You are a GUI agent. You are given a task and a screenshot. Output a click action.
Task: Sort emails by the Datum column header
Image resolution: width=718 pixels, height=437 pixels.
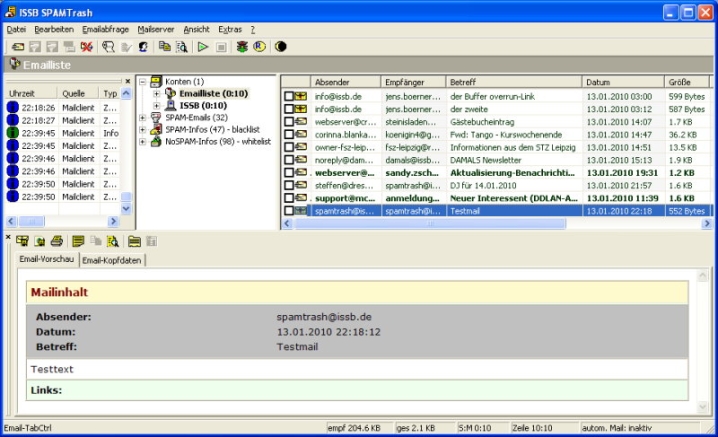[620, 81]
